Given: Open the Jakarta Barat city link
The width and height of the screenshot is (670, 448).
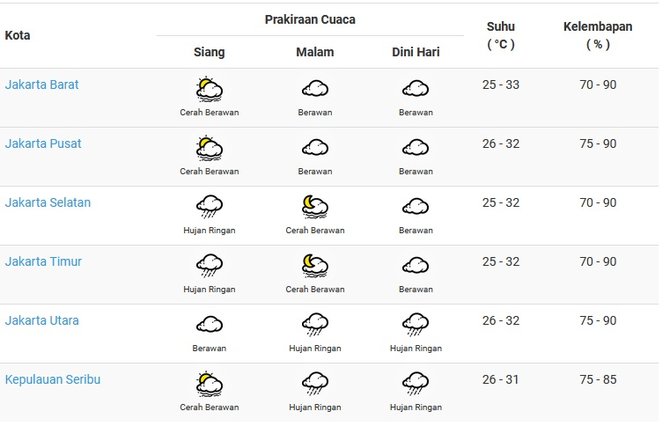Looking at the screenshot, I should pos(42,85).
